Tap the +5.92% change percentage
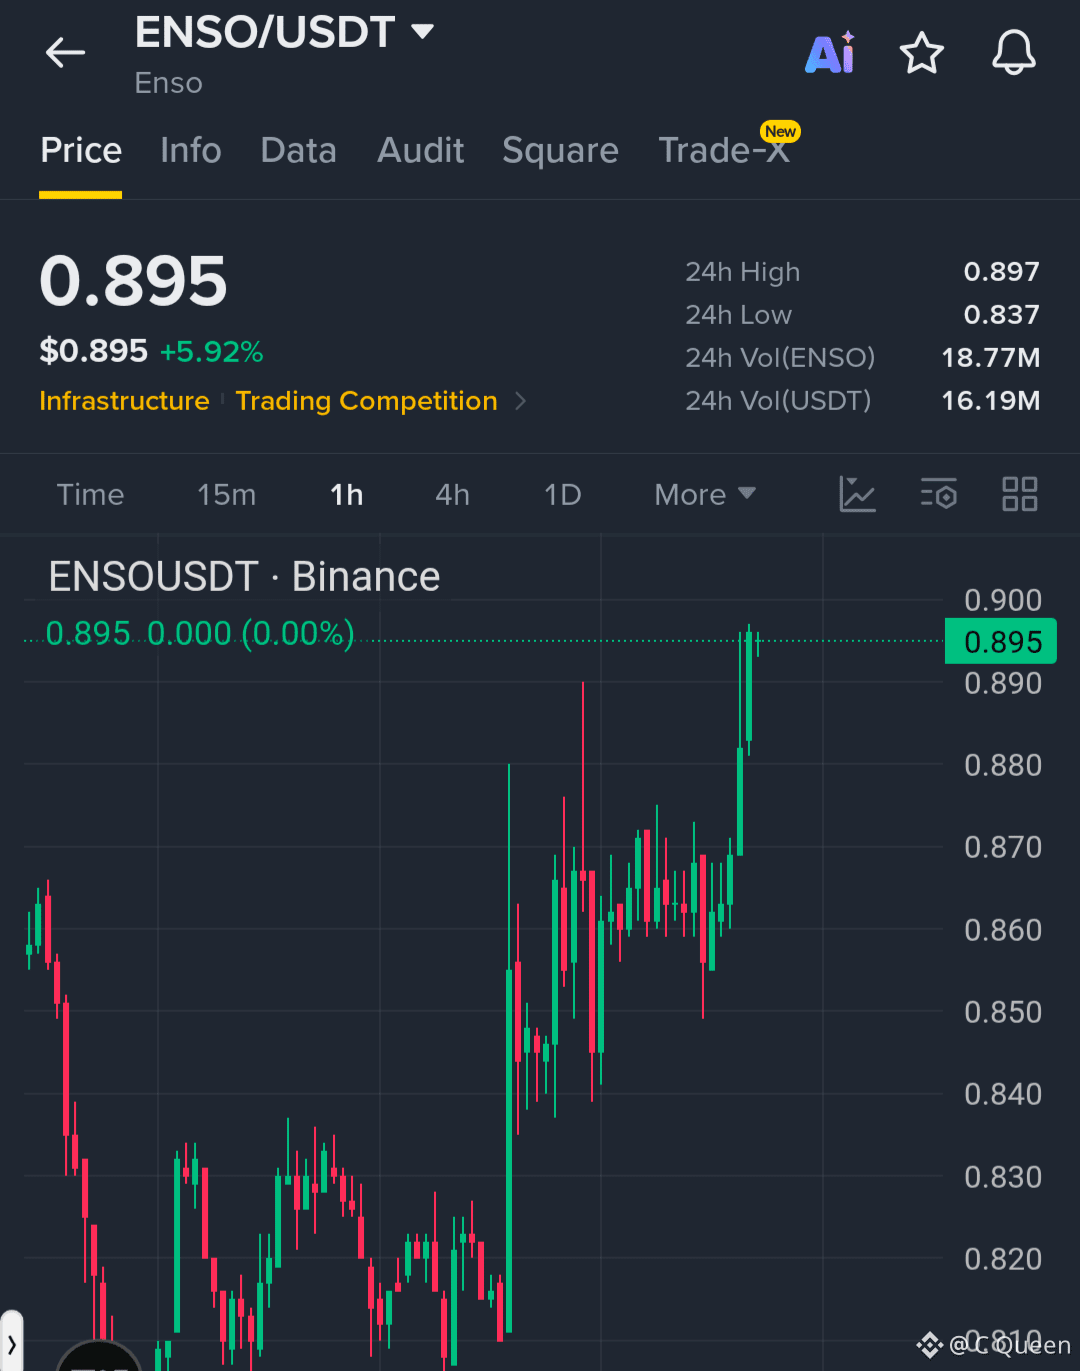The image size is (1080, 1371). 212,352
